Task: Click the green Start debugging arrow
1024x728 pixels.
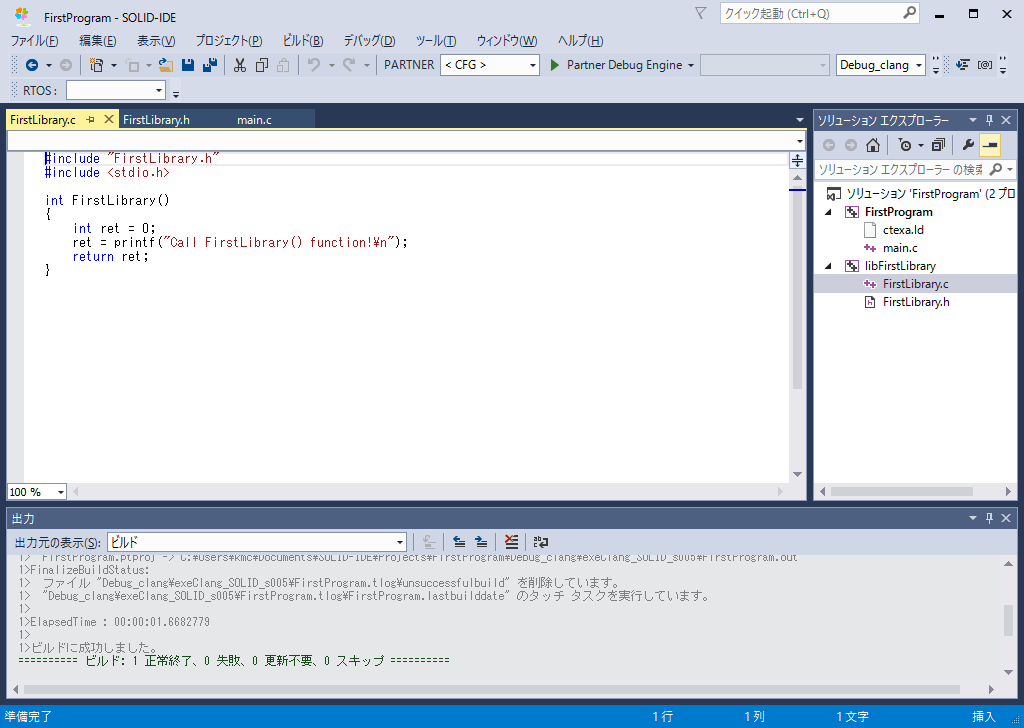Action: (x=555, y=65)
